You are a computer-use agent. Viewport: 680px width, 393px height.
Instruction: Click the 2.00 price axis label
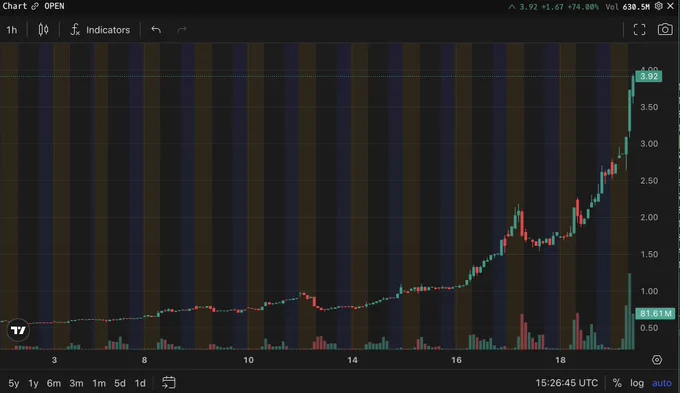649,217
